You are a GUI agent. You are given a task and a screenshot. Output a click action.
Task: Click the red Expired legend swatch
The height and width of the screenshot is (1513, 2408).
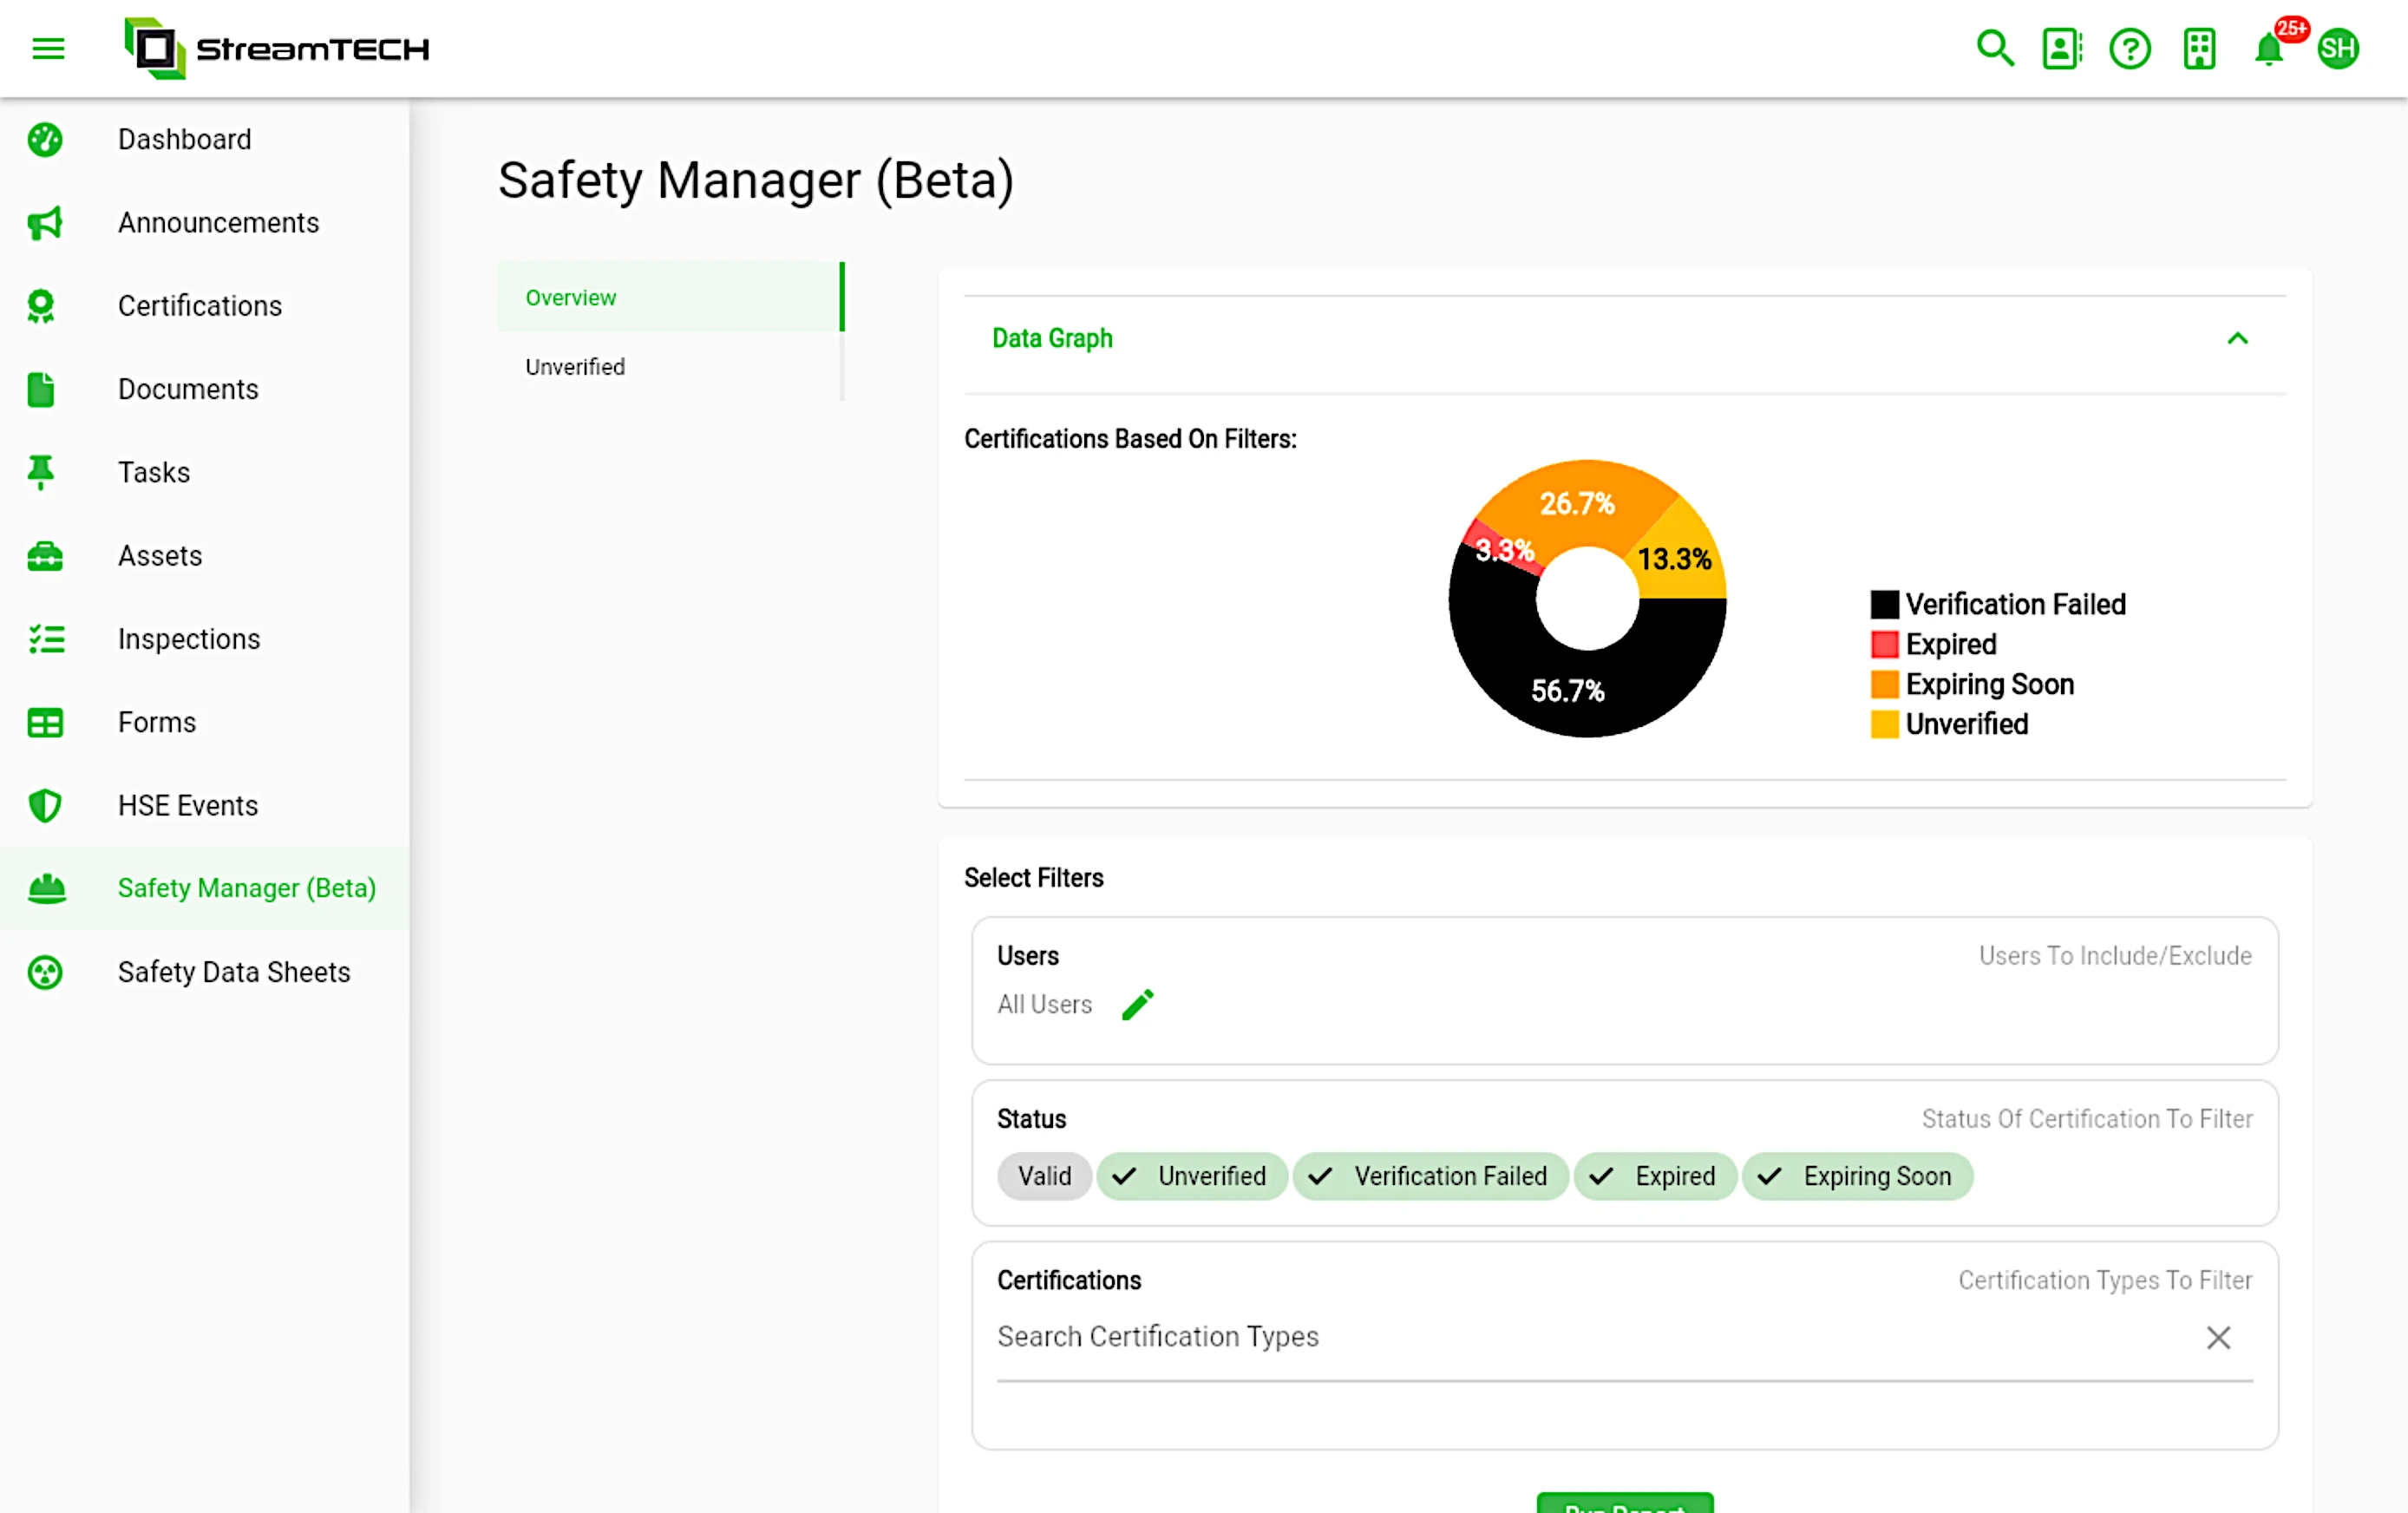[x=1884, y=644]
